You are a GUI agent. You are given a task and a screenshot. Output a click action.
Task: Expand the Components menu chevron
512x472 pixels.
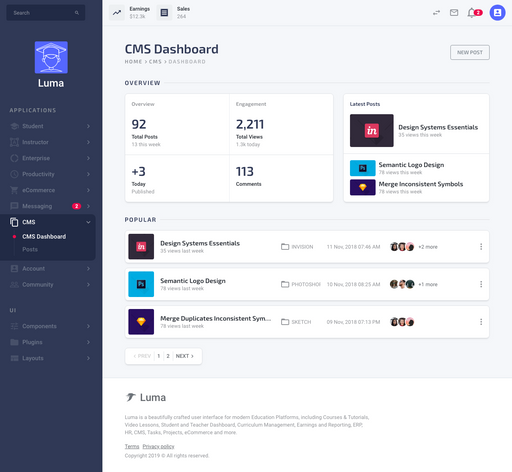pos(88,326)
